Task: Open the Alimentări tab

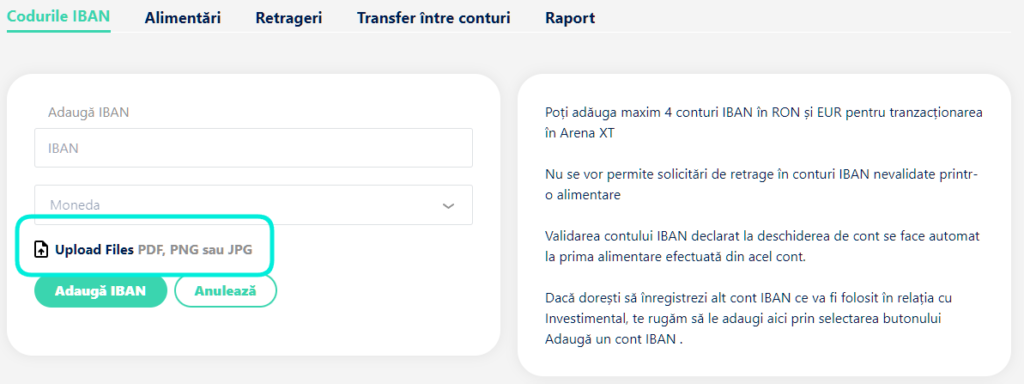Action: [183, 18]
